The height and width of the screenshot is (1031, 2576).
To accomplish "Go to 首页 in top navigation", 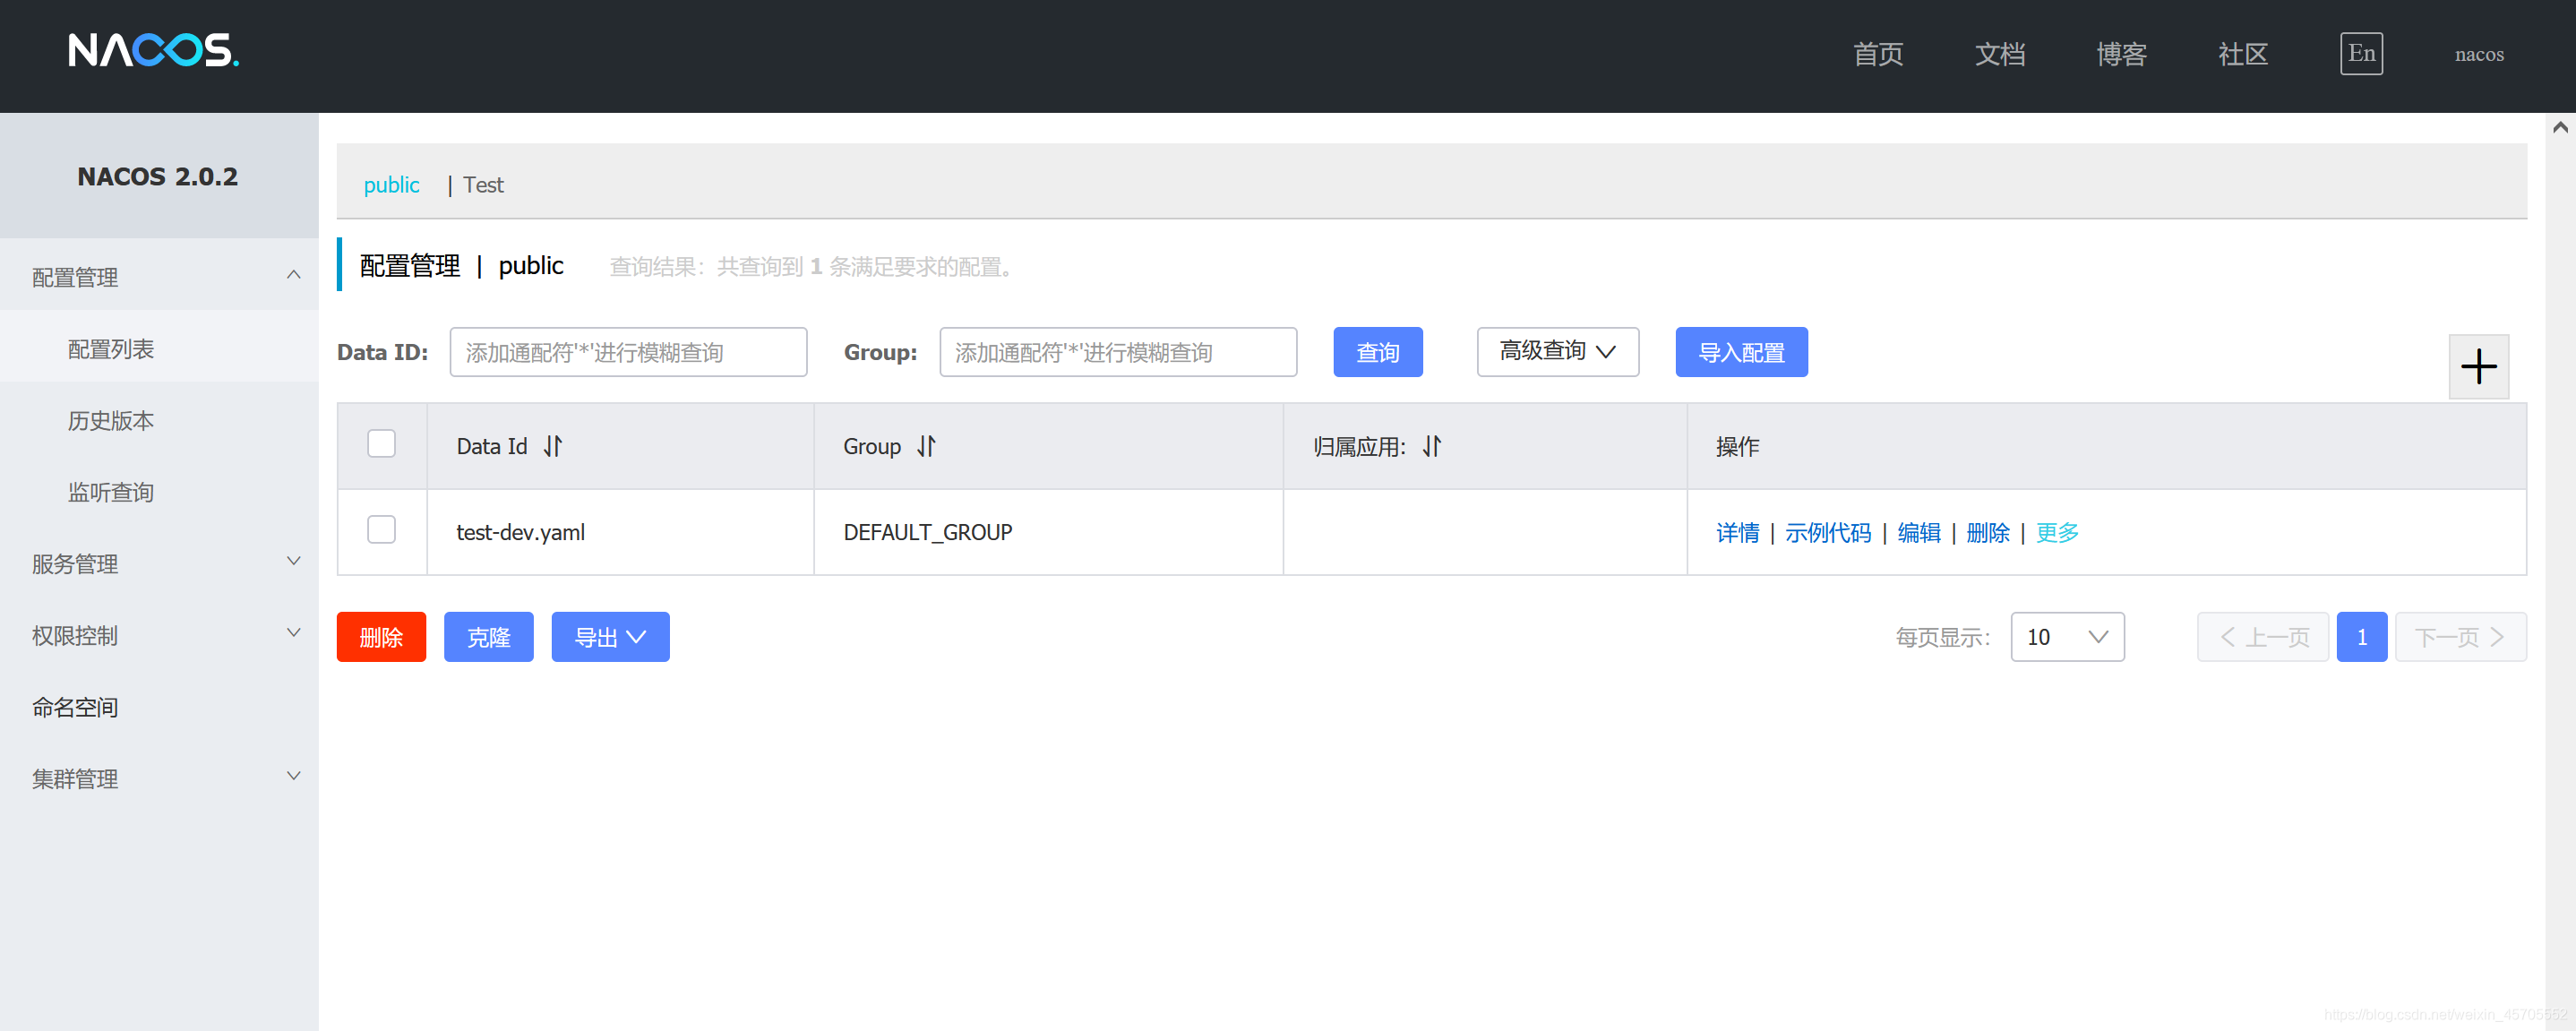I will (x=1877, y=54).
